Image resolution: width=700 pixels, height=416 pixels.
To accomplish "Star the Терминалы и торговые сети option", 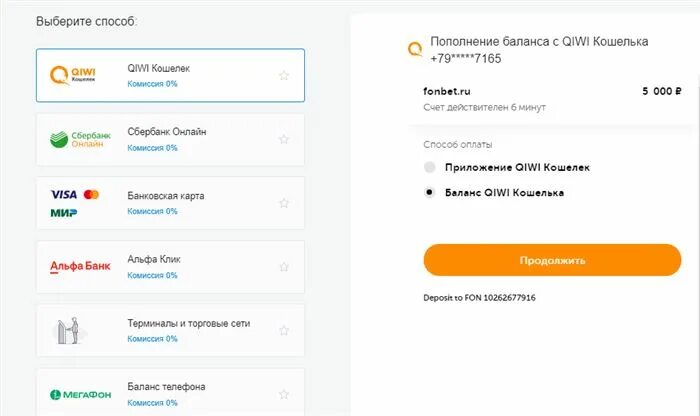I will click(x=284, y=330).
